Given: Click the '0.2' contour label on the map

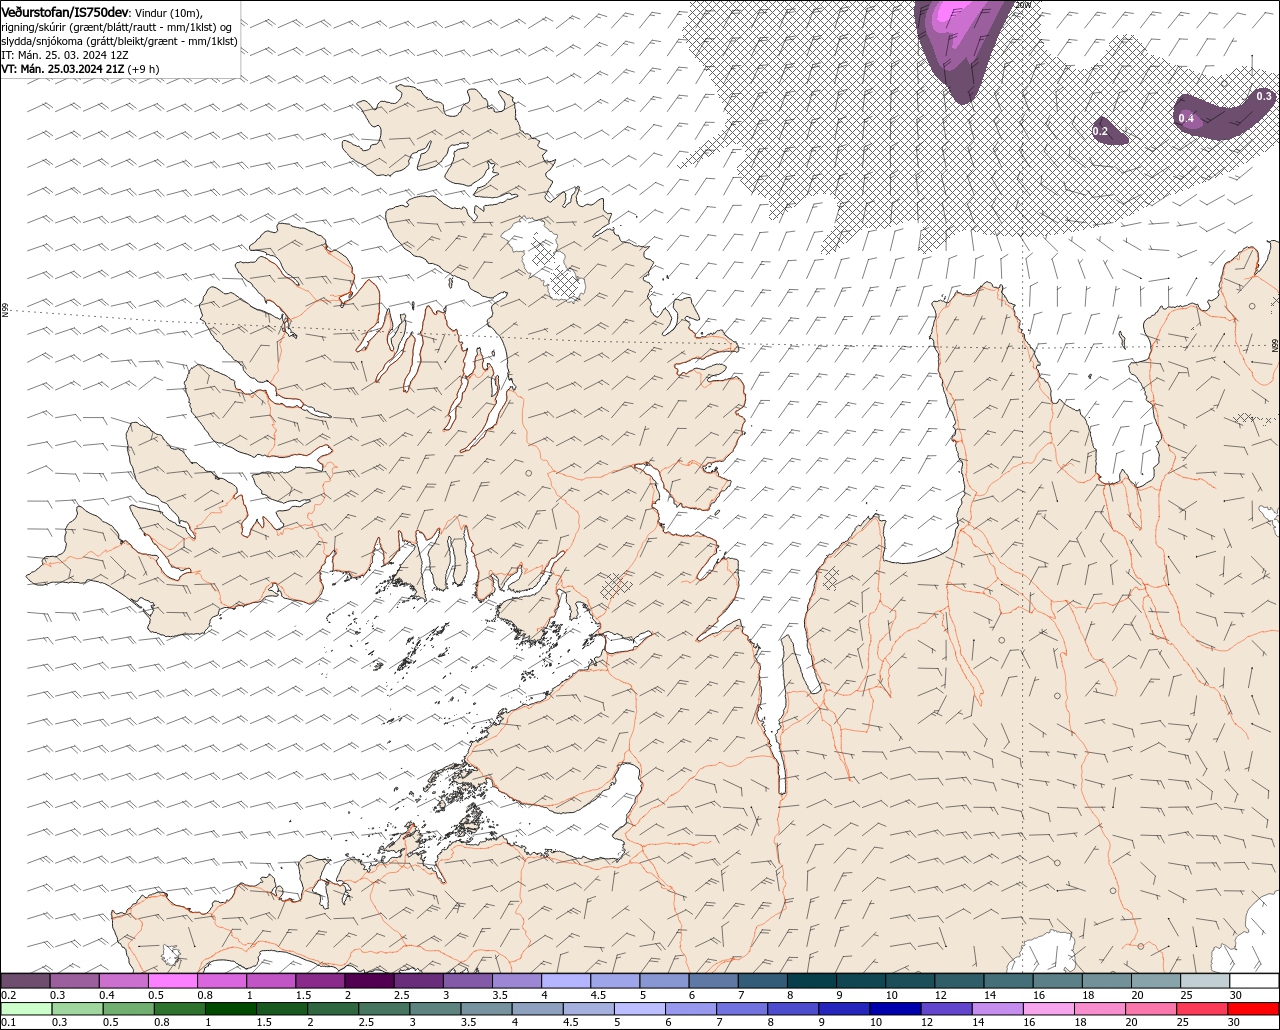Looking at the screenshot, I should (x=1101, y=132).
